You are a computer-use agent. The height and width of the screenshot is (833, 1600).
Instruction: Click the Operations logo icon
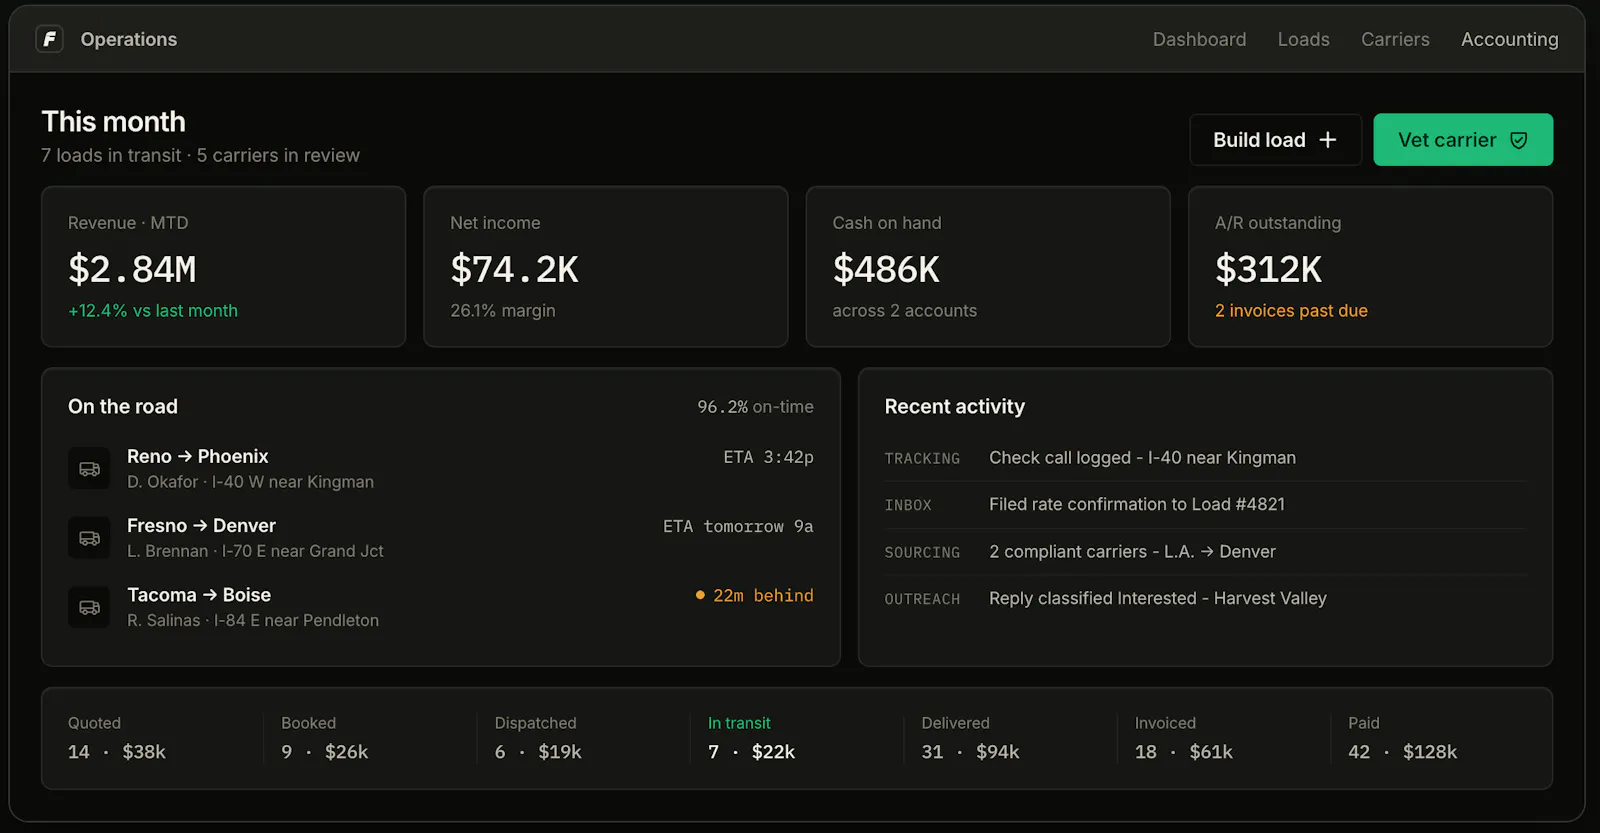49,39
